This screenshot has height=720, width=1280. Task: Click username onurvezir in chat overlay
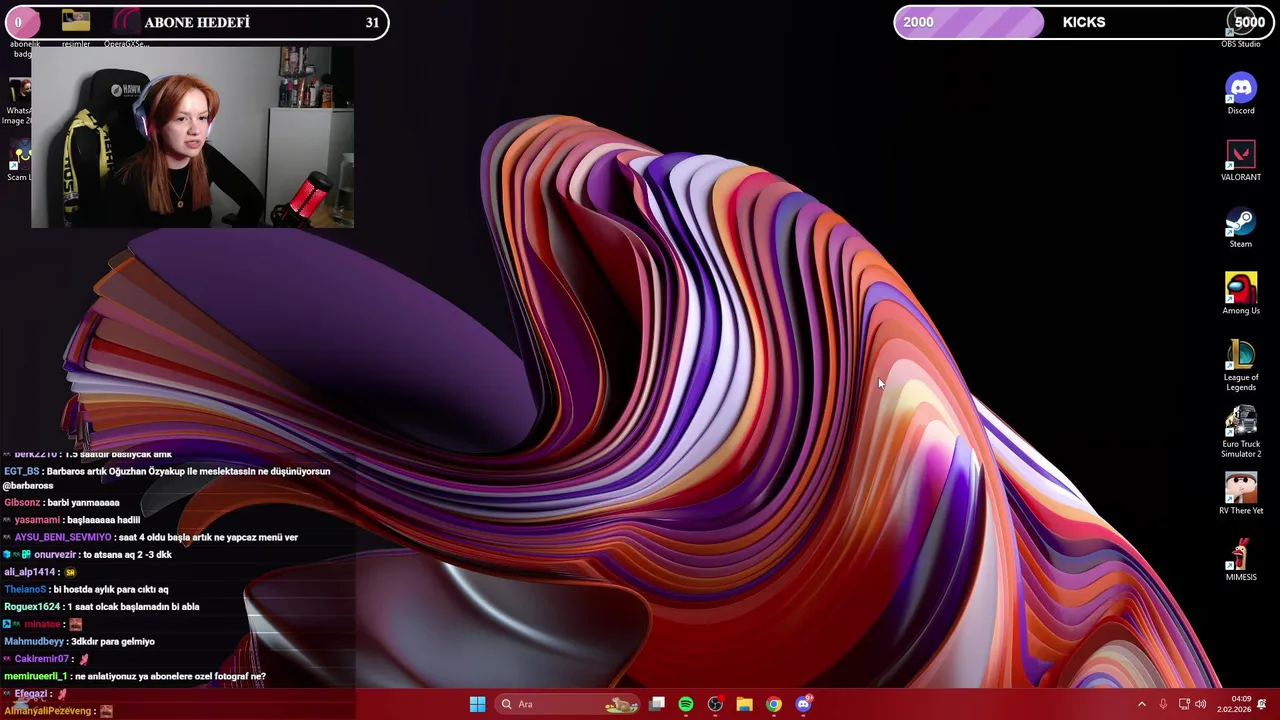click(x=55, y=555)
